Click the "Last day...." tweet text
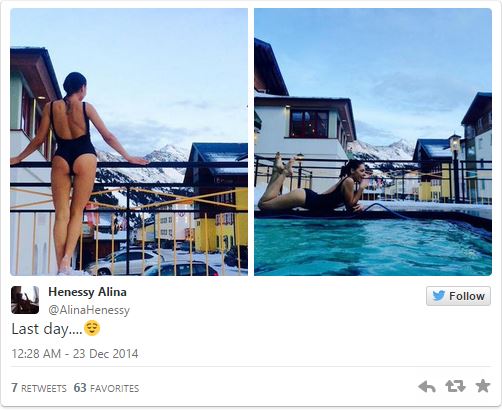Image resolution: width=502 pixels, height=410 pixels. coord(47,329)
